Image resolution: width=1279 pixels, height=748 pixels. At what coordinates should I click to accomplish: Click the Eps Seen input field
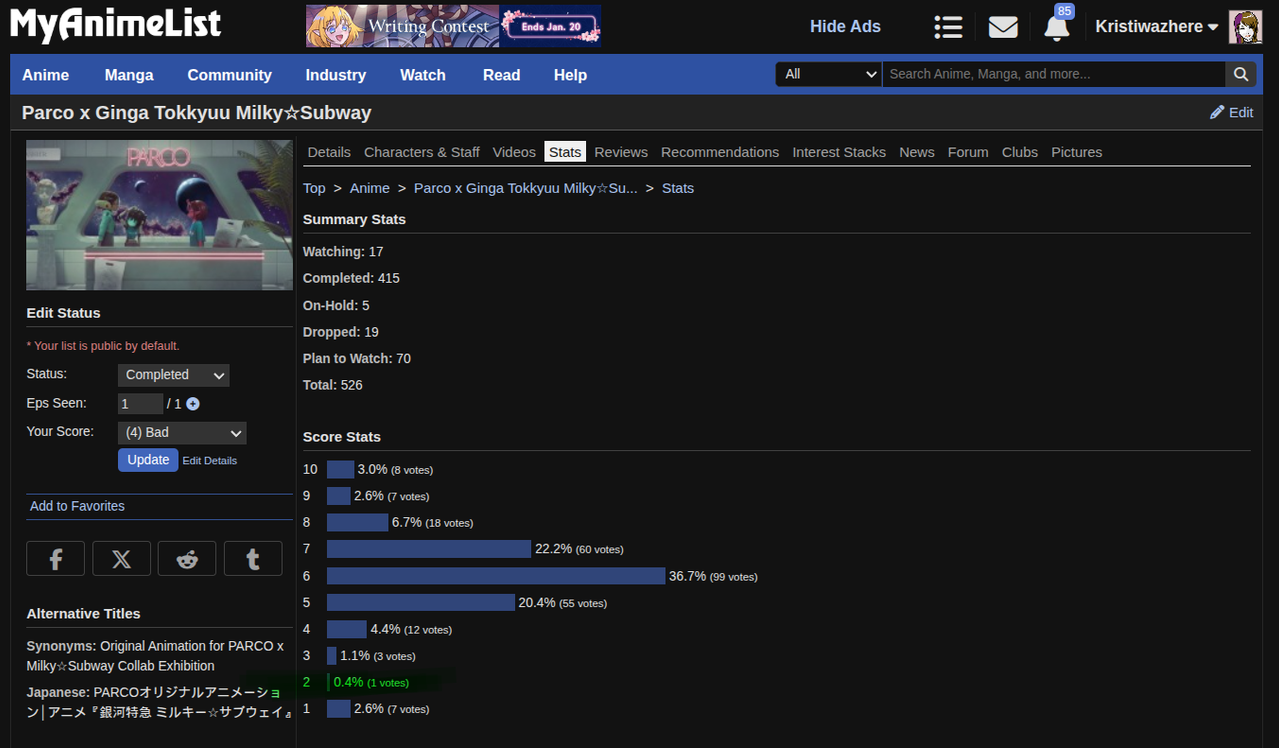(x=140, y=404)
